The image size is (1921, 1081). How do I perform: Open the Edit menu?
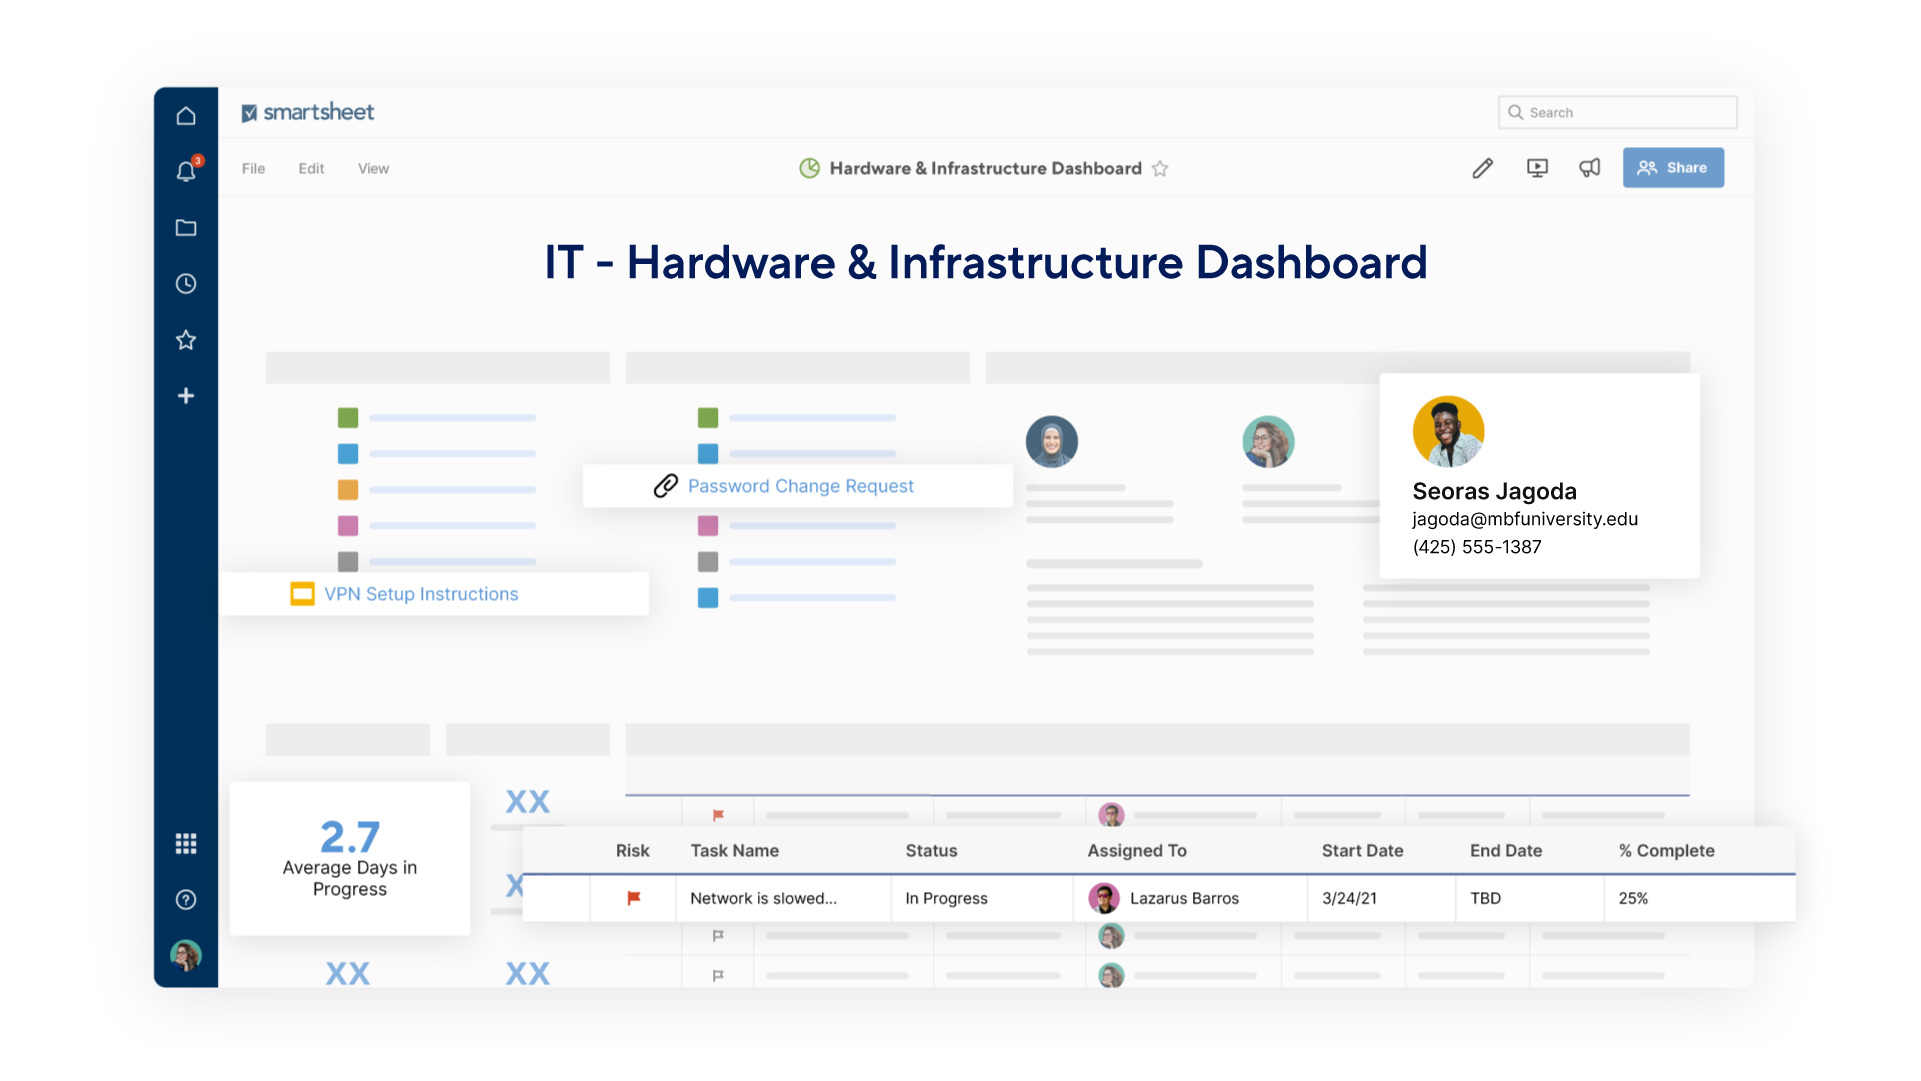311,168
